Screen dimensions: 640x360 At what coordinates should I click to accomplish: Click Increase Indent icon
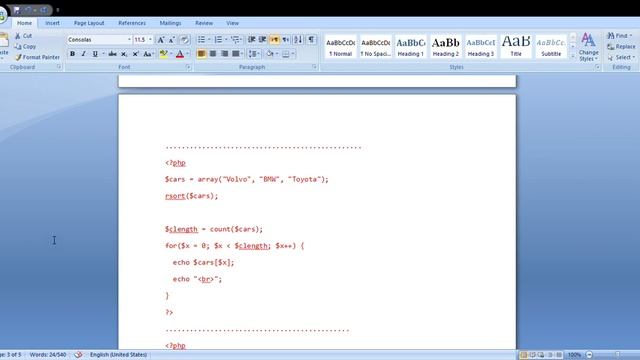coord(262,40)
